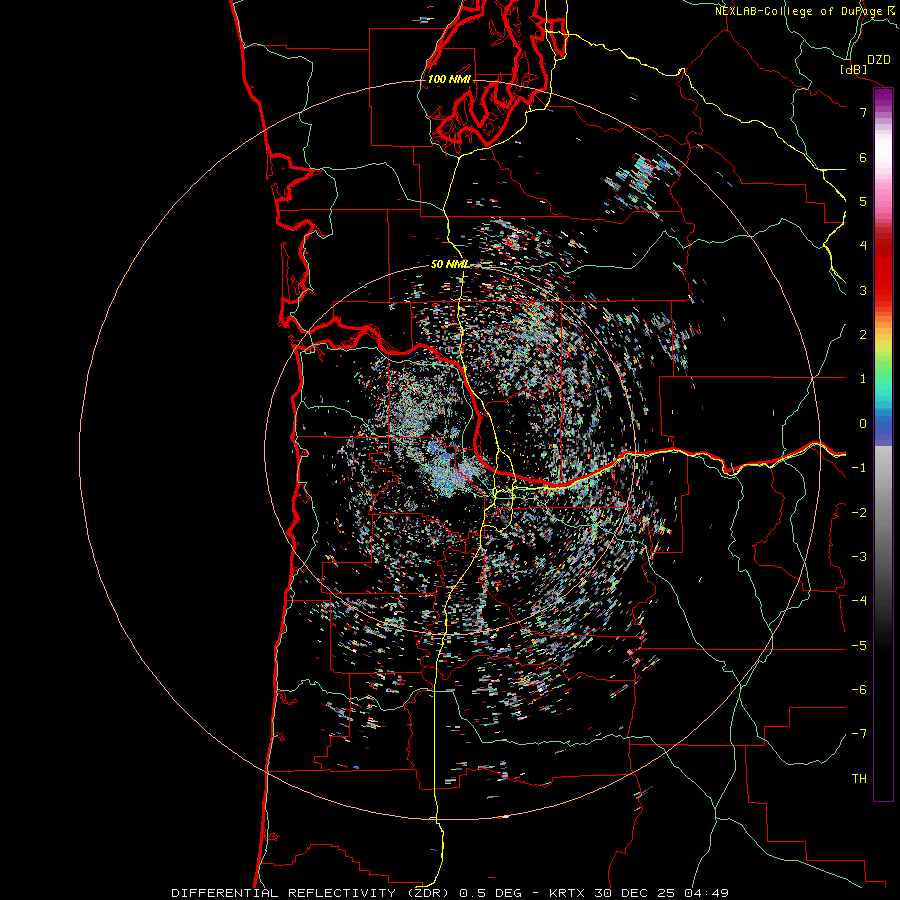
Task: Click the positive 2 tick on the dB scale
Action: click(863, 335)
